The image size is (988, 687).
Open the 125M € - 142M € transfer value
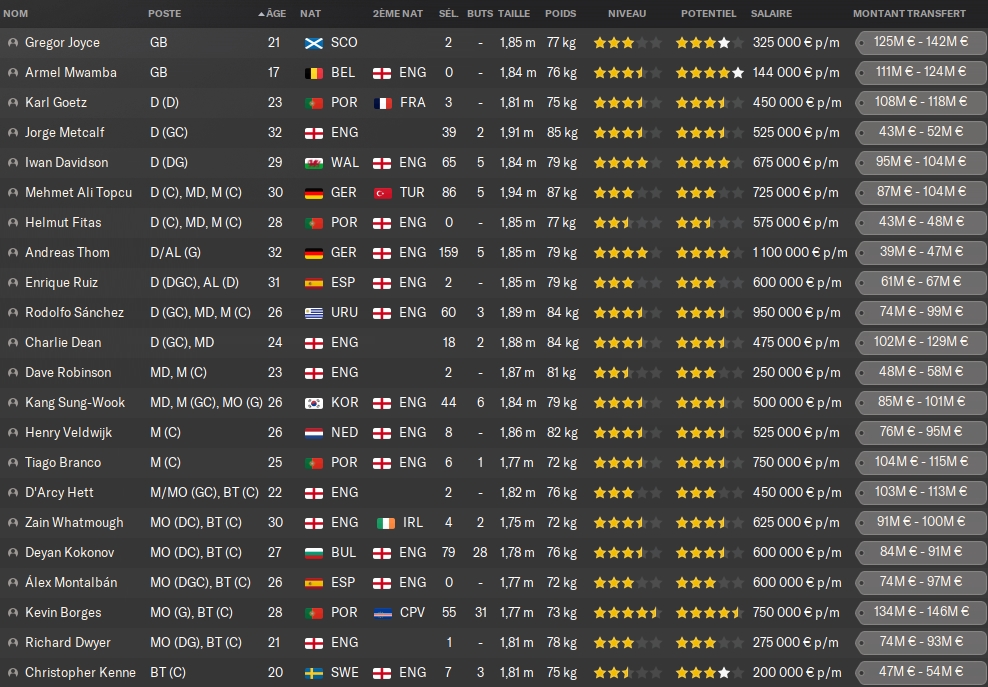pyautogui.click(x=921, y=42)
